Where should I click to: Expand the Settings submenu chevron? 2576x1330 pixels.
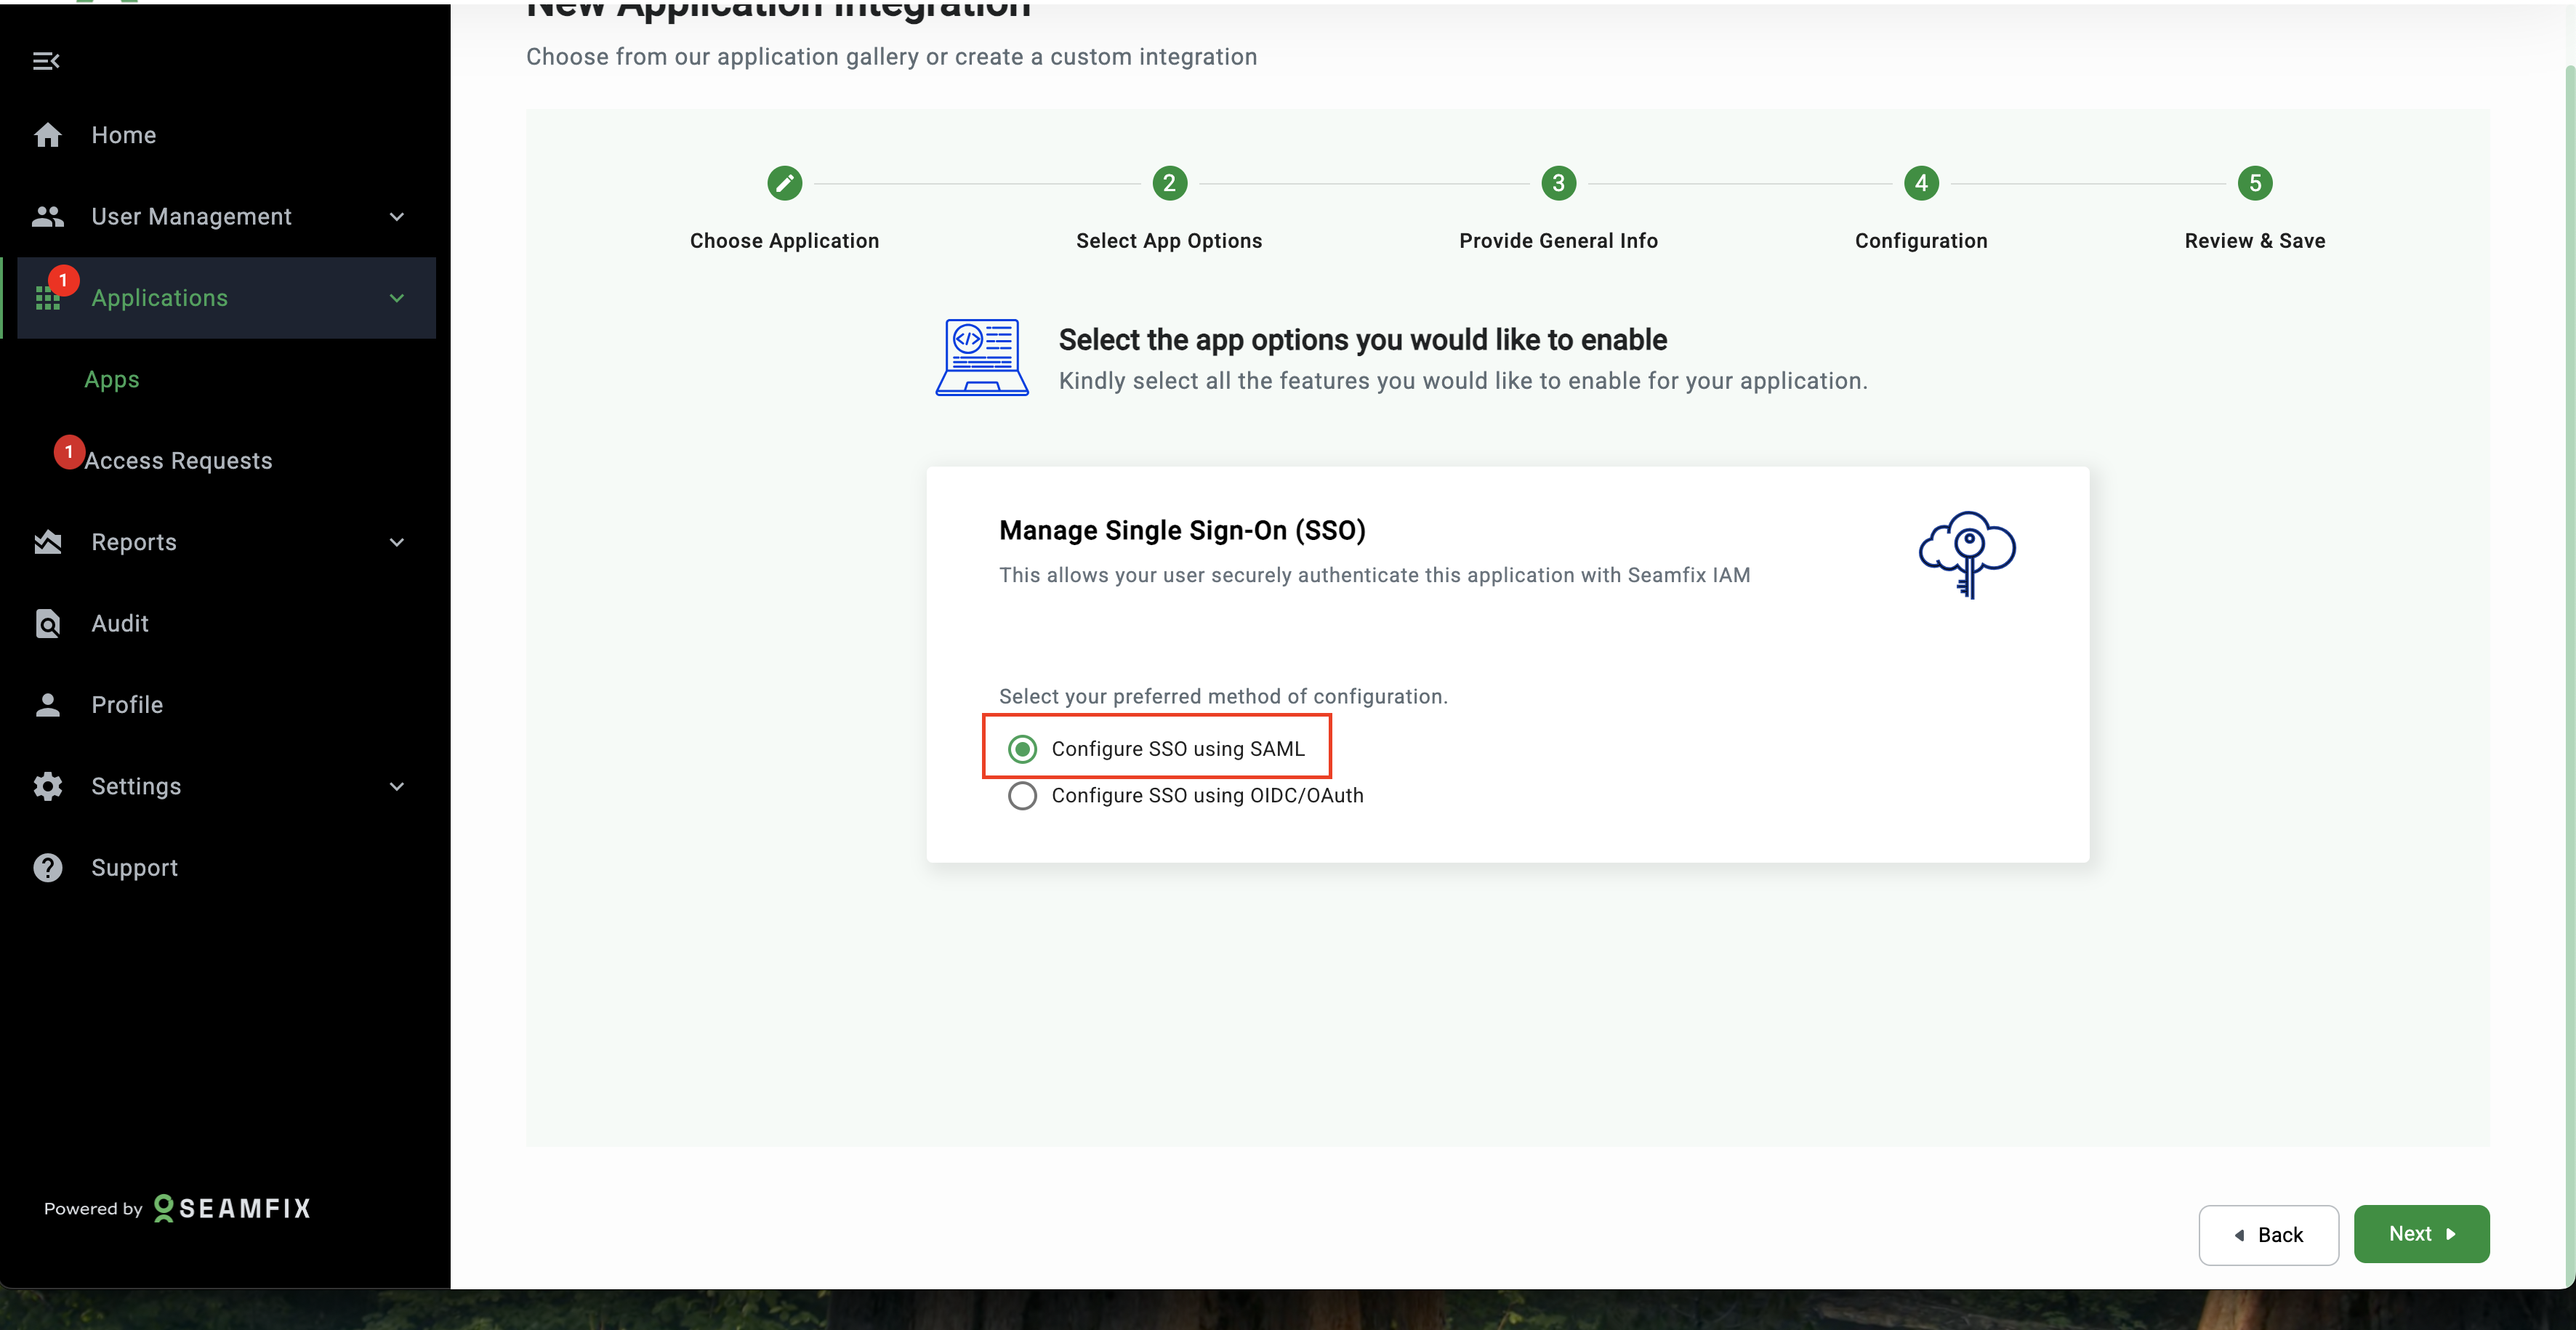coord(397,786)
